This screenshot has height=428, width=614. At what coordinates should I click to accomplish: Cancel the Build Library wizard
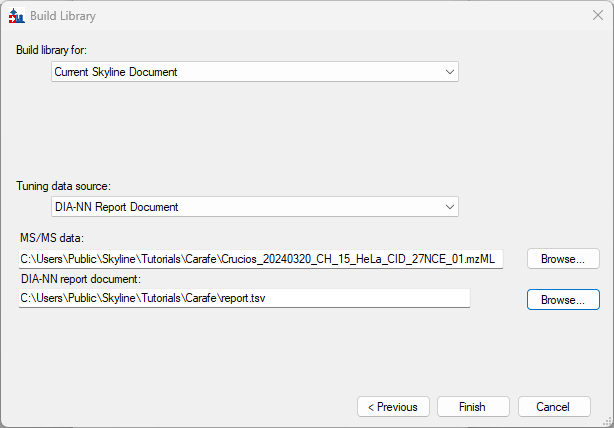coord(553,407)
